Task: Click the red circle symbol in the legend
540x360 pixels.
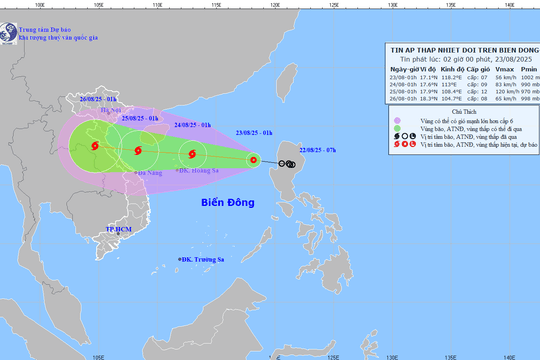Action: click(405, 144)
